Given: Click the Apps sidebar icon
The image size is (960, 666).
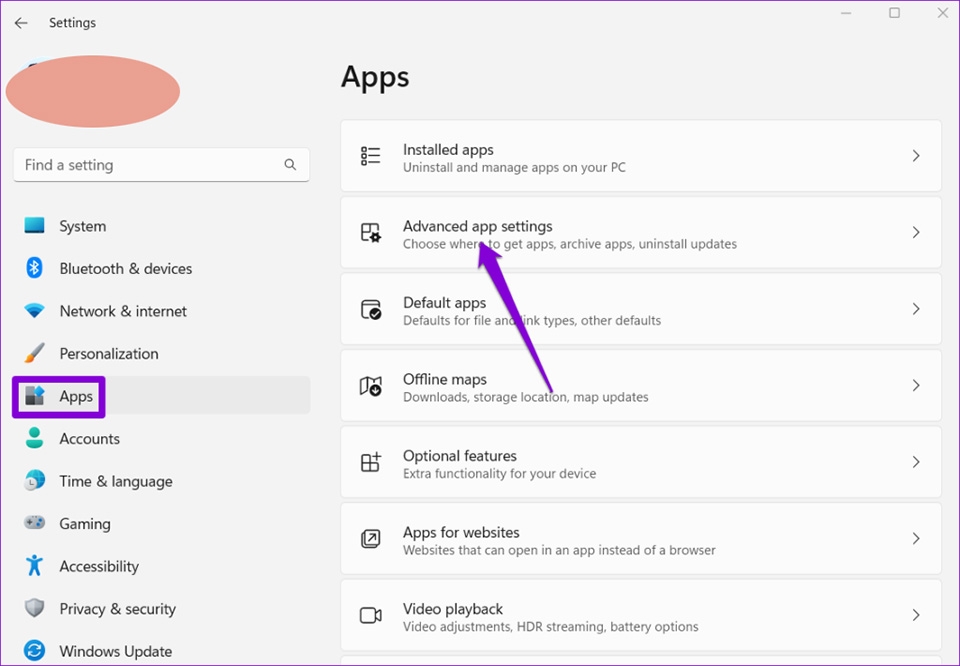Looking at the screenshot, I should [34, 396].
